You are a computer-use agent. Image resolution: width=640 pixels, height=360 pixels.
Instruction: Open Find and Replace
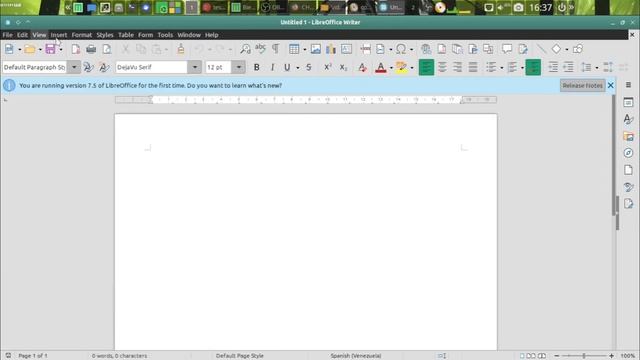(x=245, y=49)
